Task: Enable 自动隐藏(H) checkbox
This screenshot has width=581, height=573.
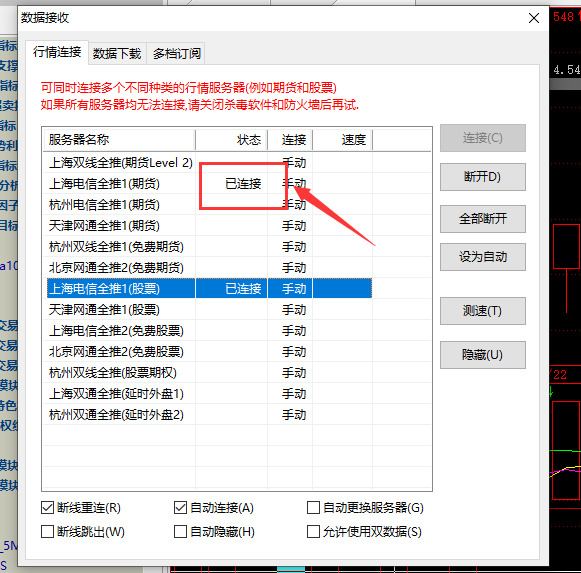Action: point(180,531)
